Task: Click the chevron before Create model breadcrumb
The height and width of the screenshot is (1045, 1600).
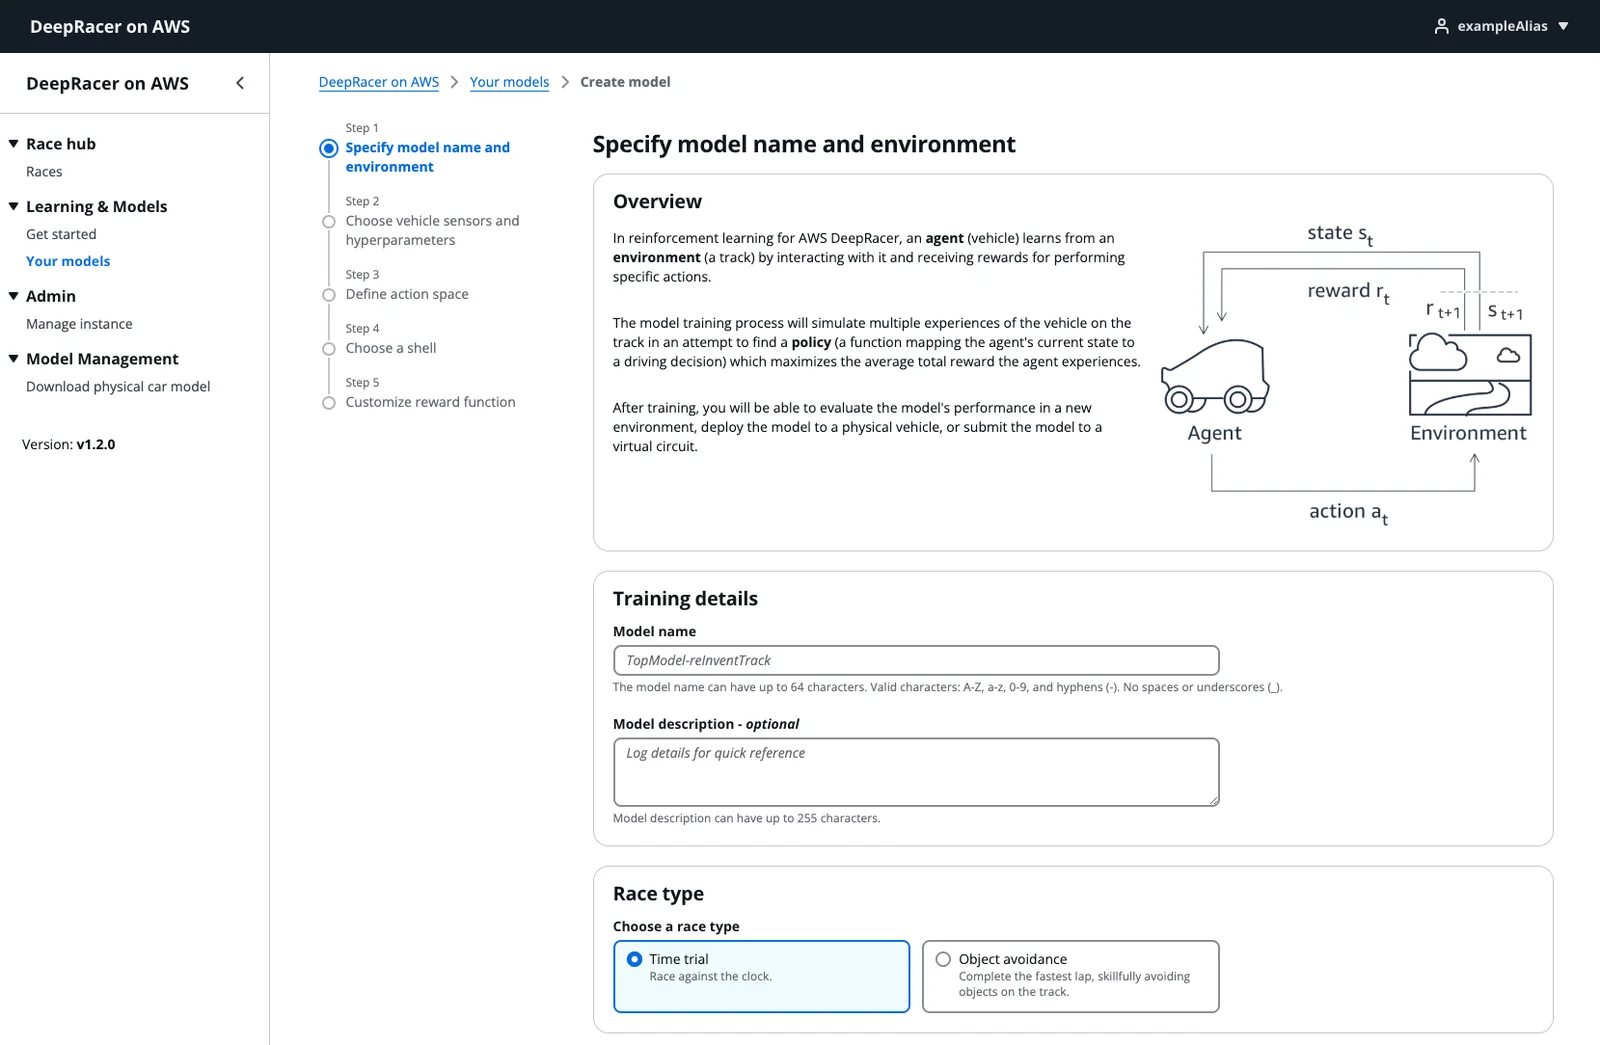Action: pos(565,82)
